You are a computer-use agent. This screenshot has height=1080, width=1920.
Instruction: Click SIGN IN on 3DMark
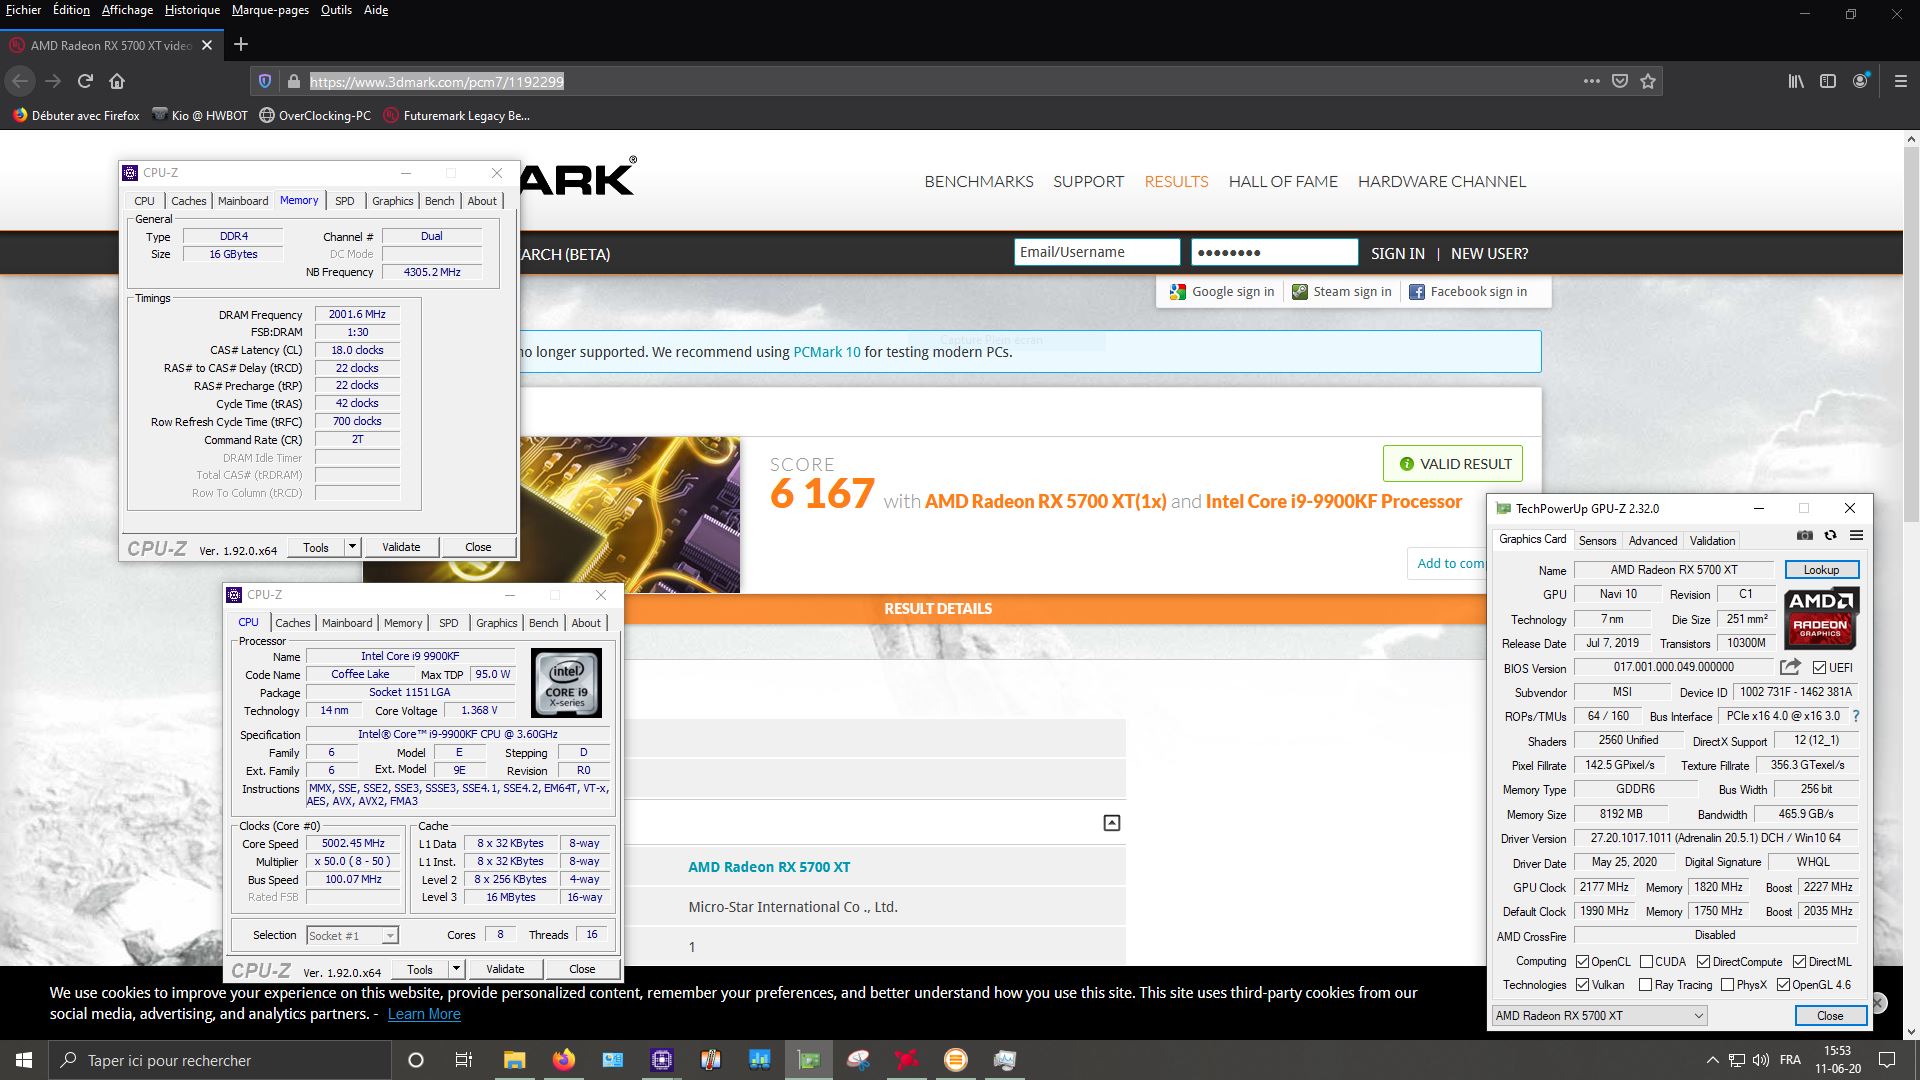pyautogui.click(x=1397, y=253)
